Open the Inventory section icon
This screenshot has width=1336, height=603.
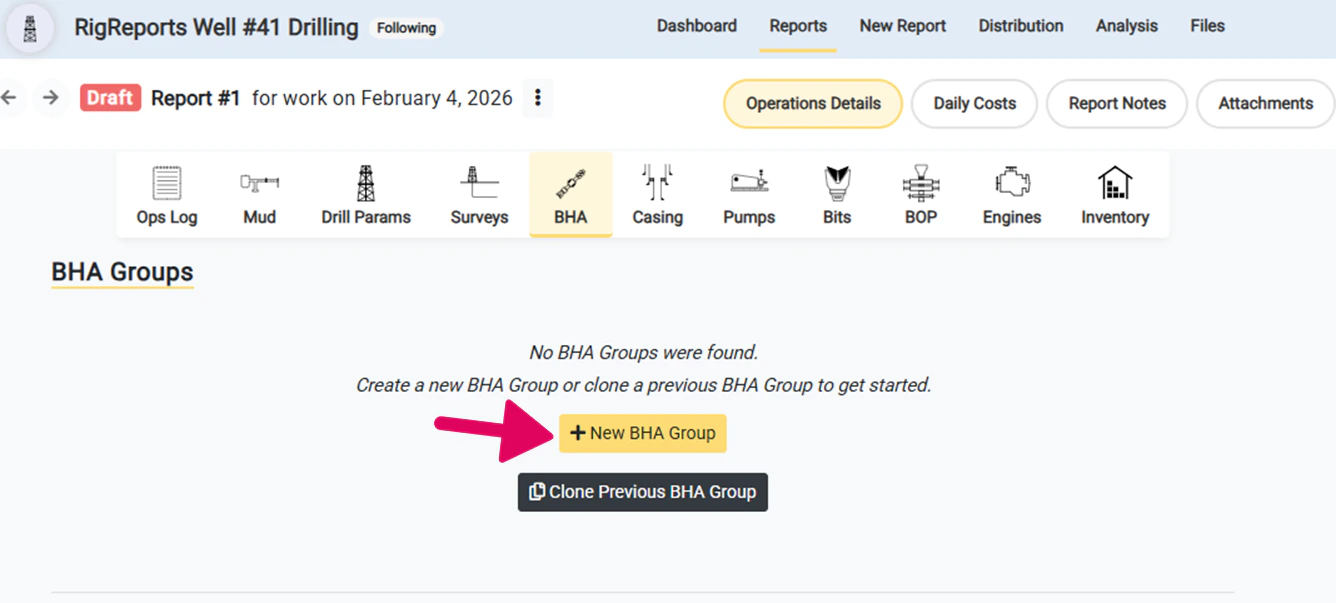pos(1114,193)
